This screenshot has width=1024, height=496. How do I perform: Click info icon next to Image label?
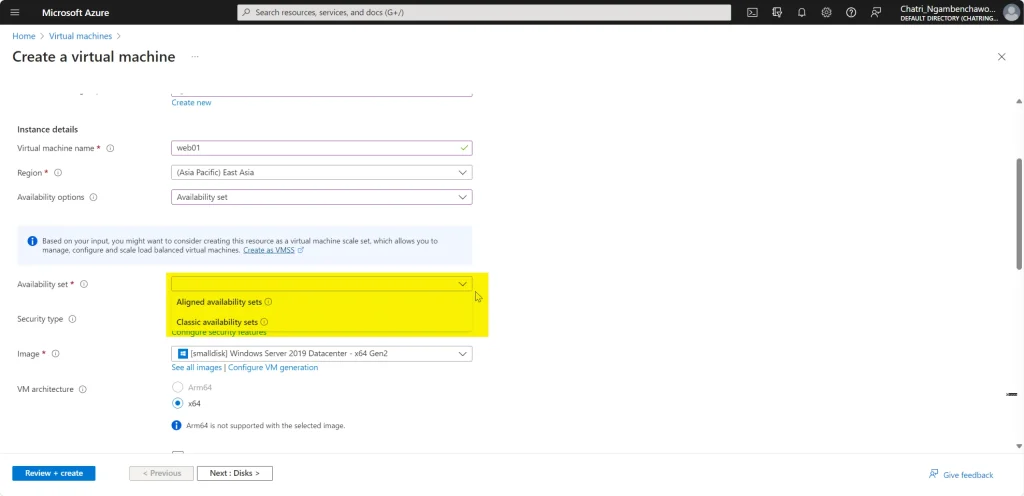click(56, 354)
